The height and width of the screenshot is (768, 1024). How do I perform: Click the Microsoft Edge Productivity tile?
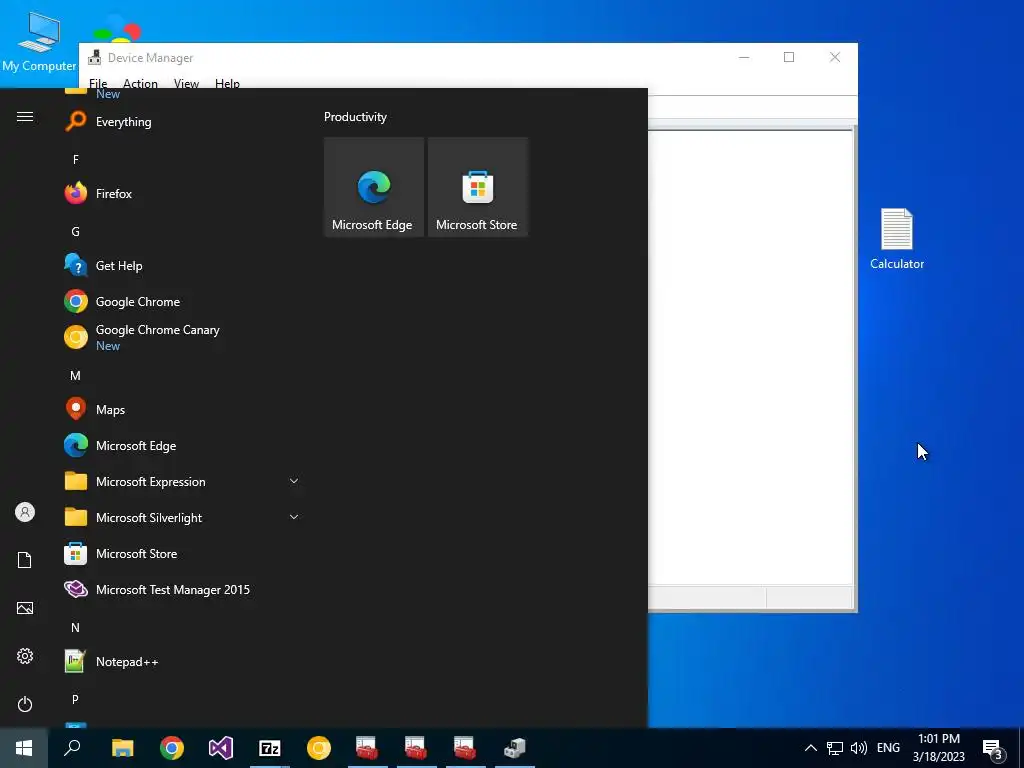tap(374, 187)
